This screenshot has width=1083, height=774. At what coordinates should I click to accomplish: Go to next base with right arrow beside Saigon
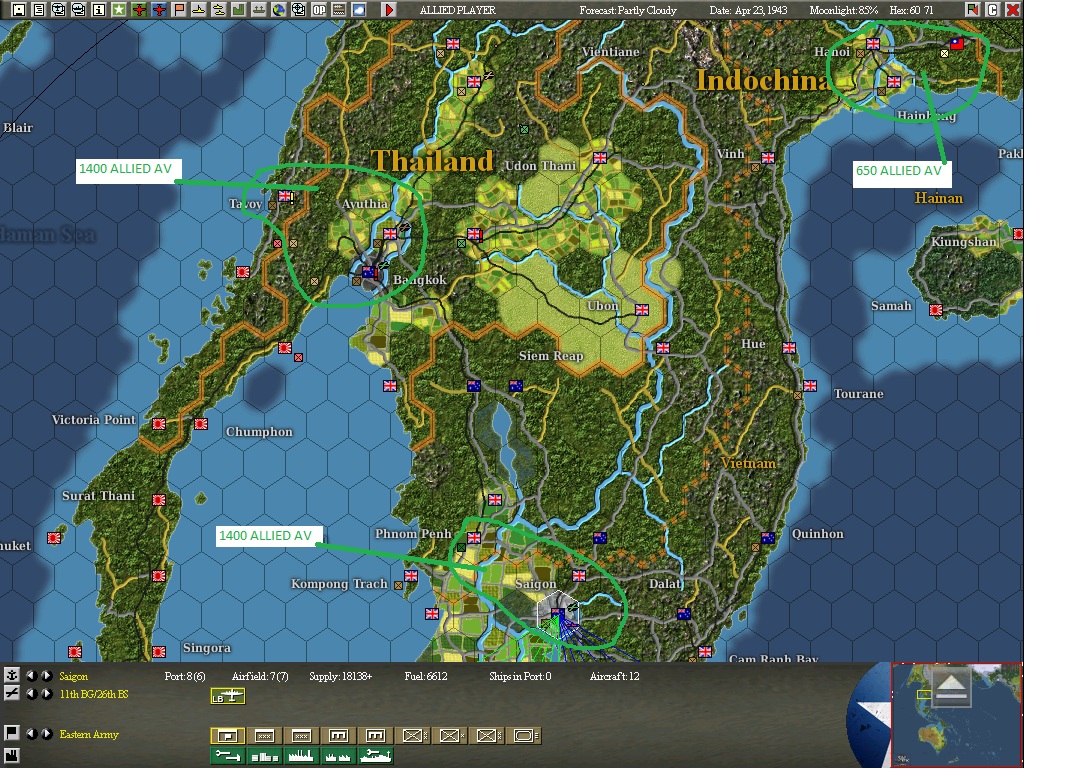click(46, 676)
